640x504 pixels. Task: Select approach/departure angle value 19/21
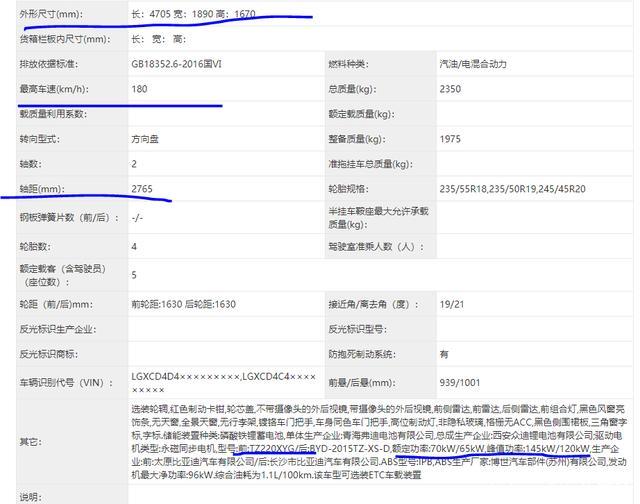click(x=452, y=304)
